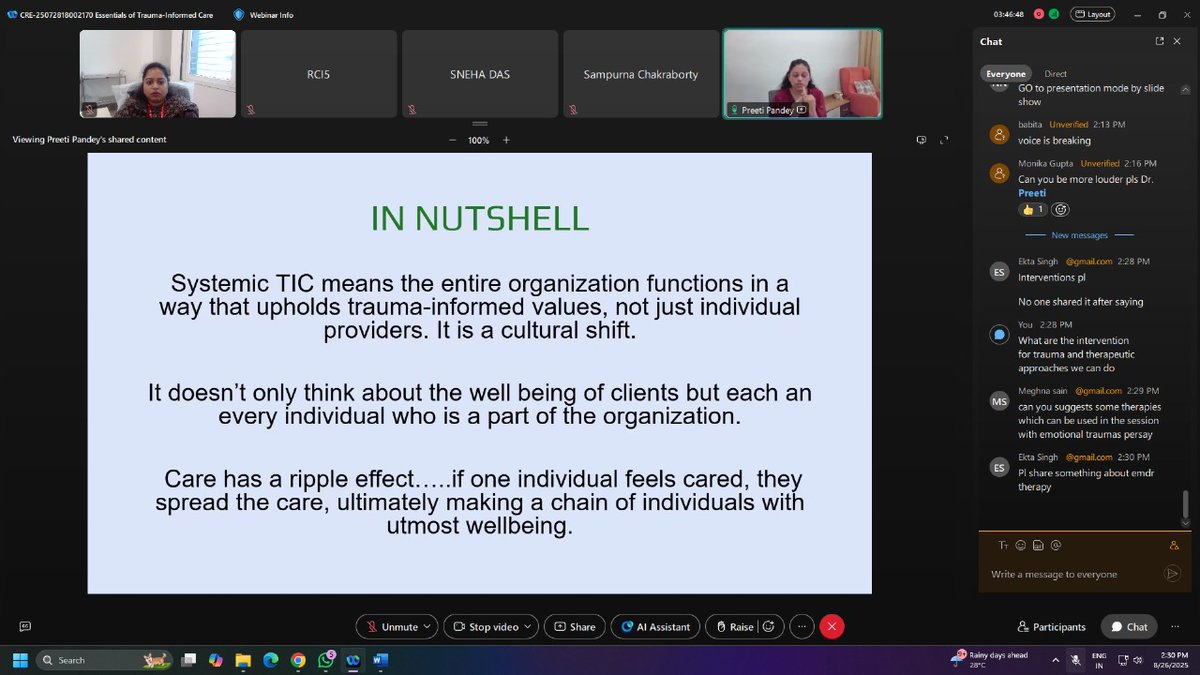Select the RCI5 participant tile
Viewport: 1200px width, 675px height.
[x=317, y=74]
